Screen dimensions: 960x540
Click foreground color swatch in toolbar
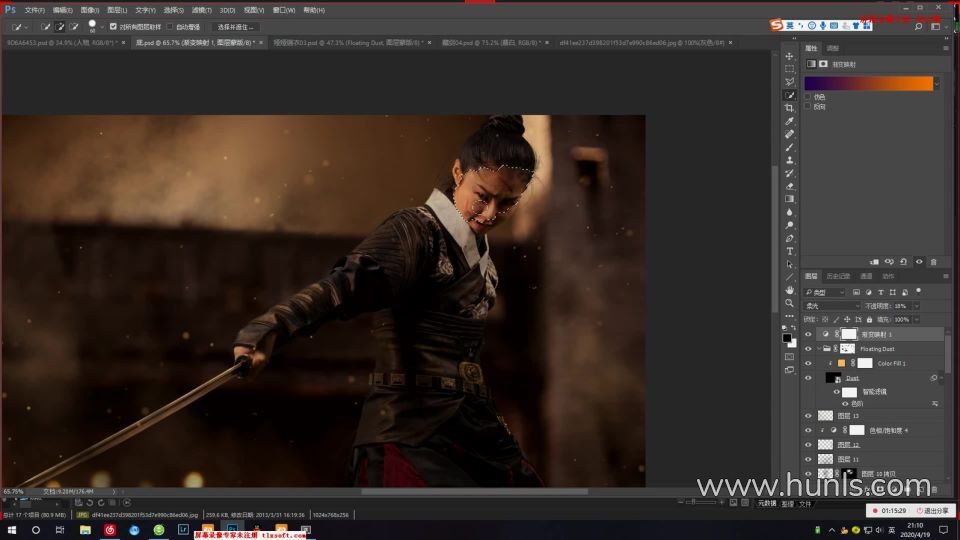[x=787, y=338]
